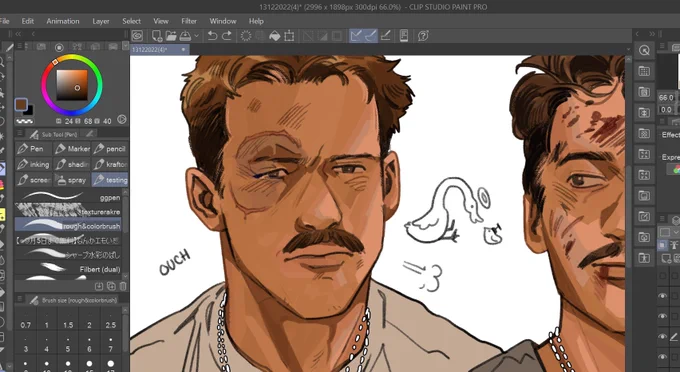Select the pencil sub tool group

click(x=110, y=149)
